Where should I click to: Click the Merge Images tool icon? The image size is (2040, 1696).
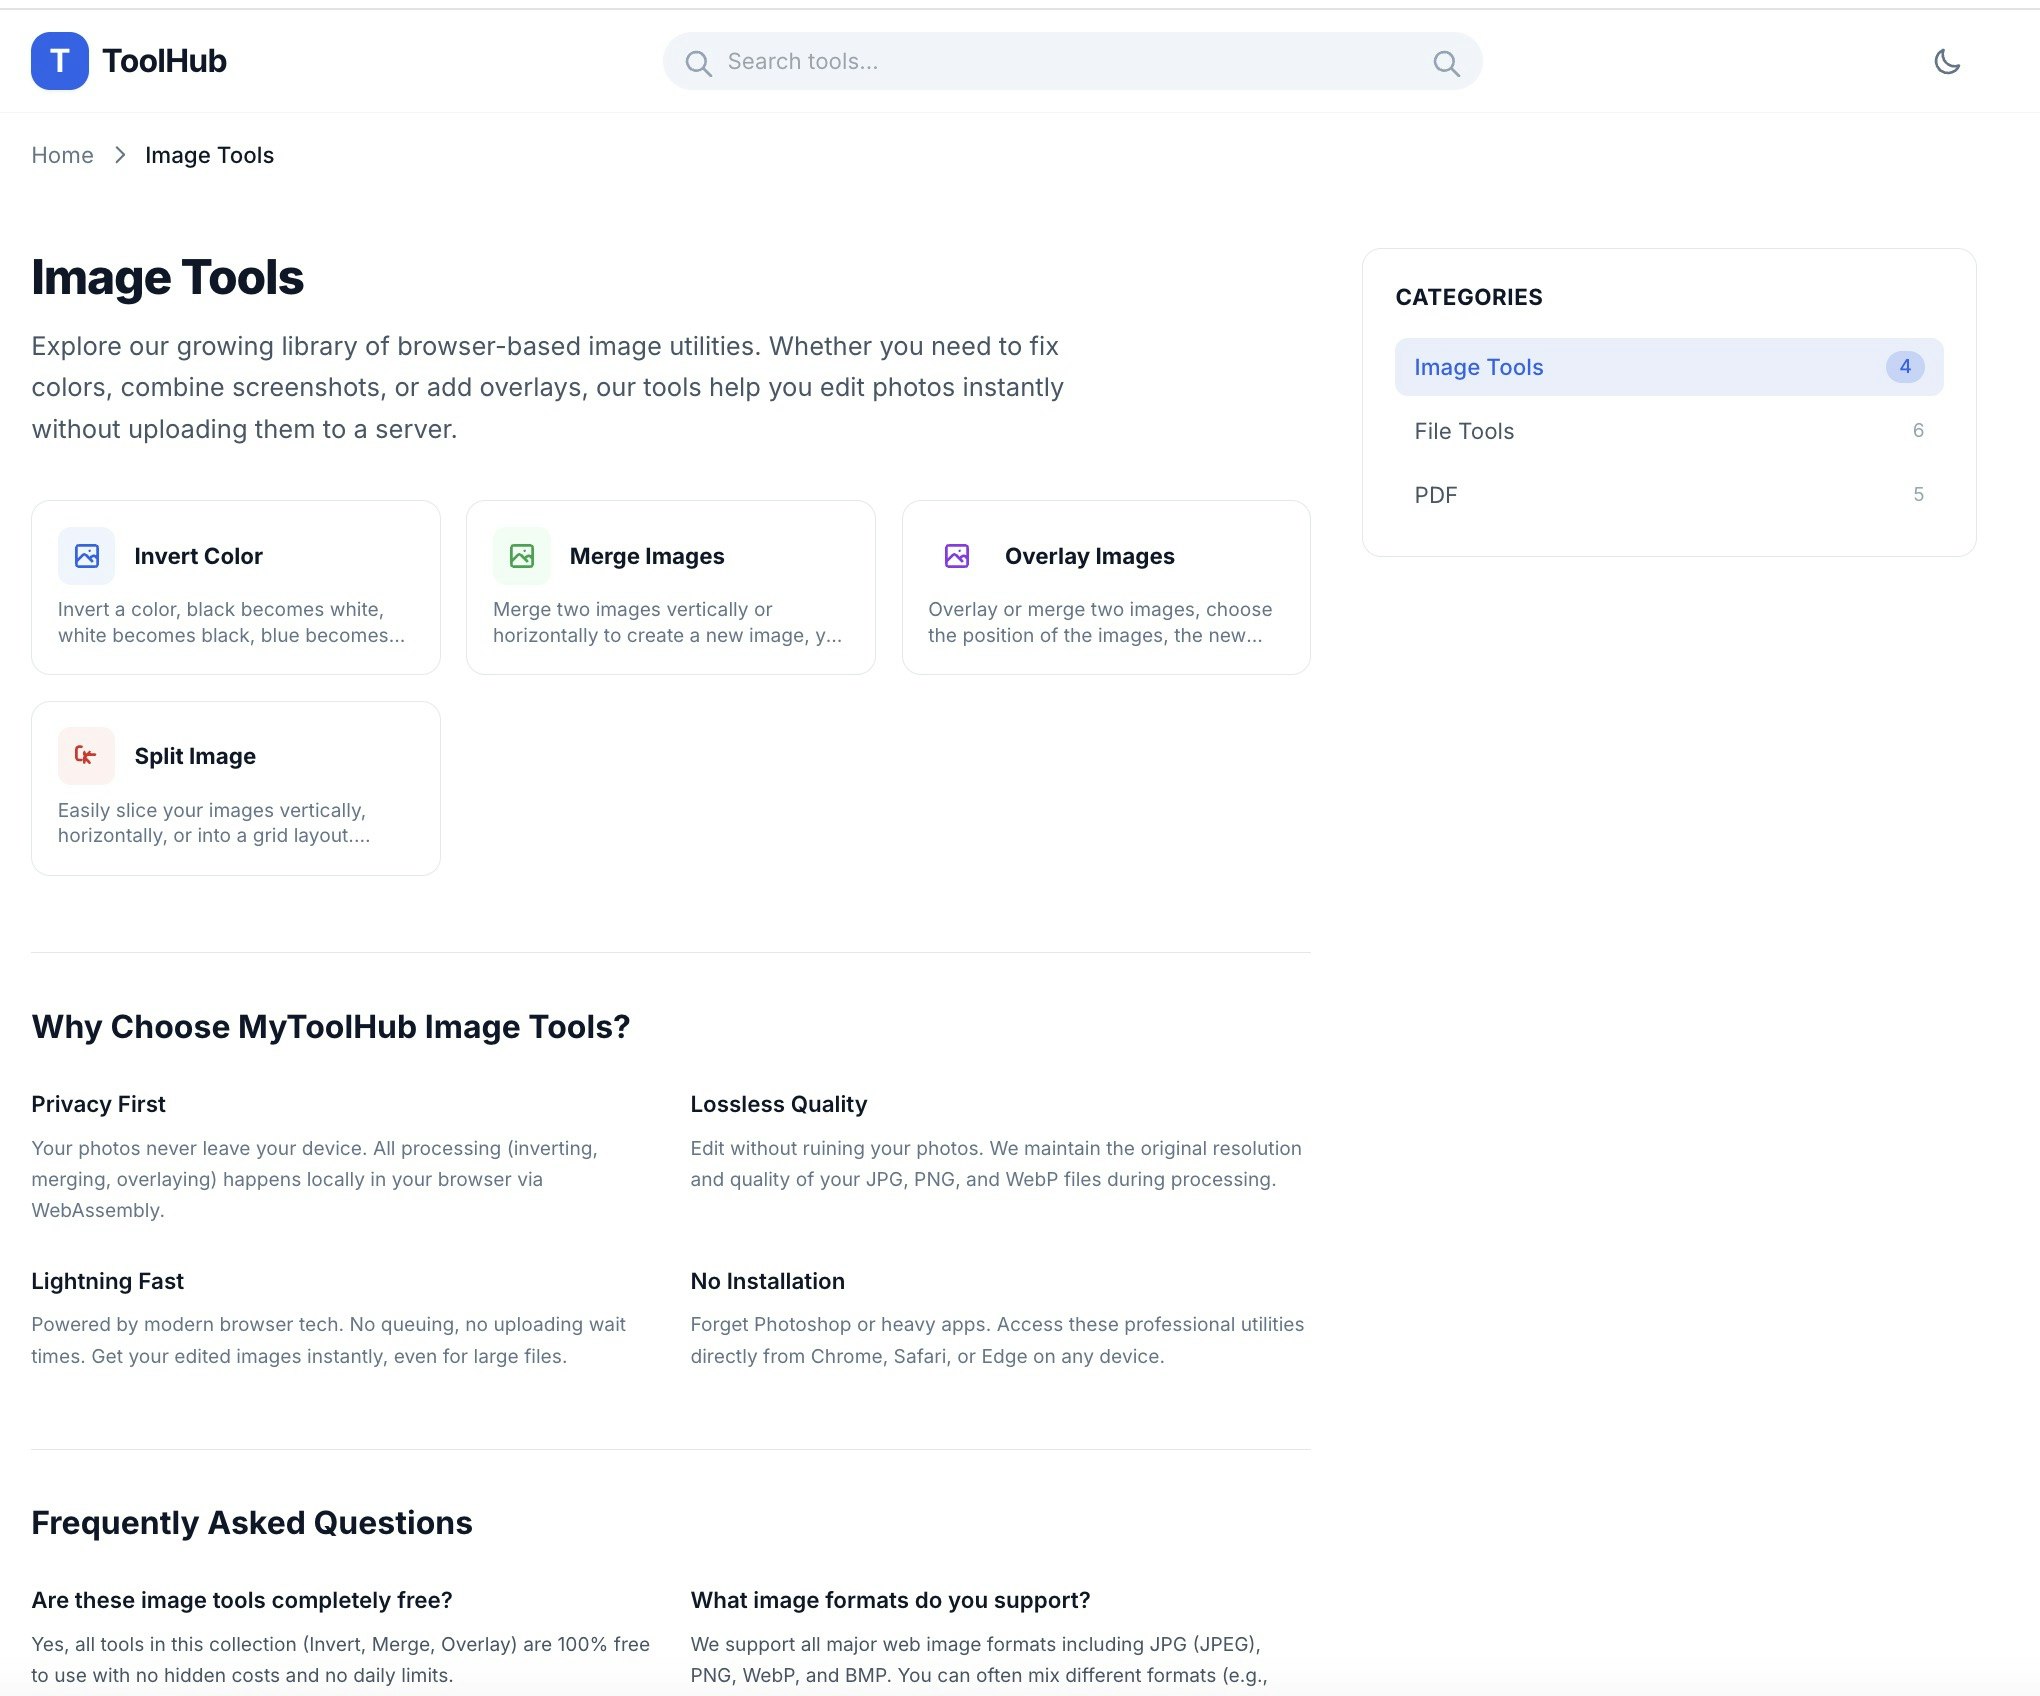tap(521, 556)
